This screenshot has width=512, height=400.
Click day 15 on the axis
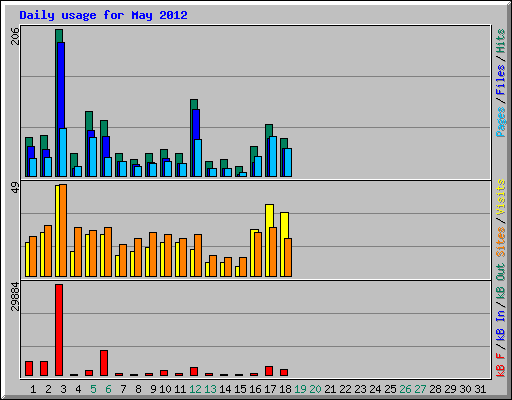point(240,389)
